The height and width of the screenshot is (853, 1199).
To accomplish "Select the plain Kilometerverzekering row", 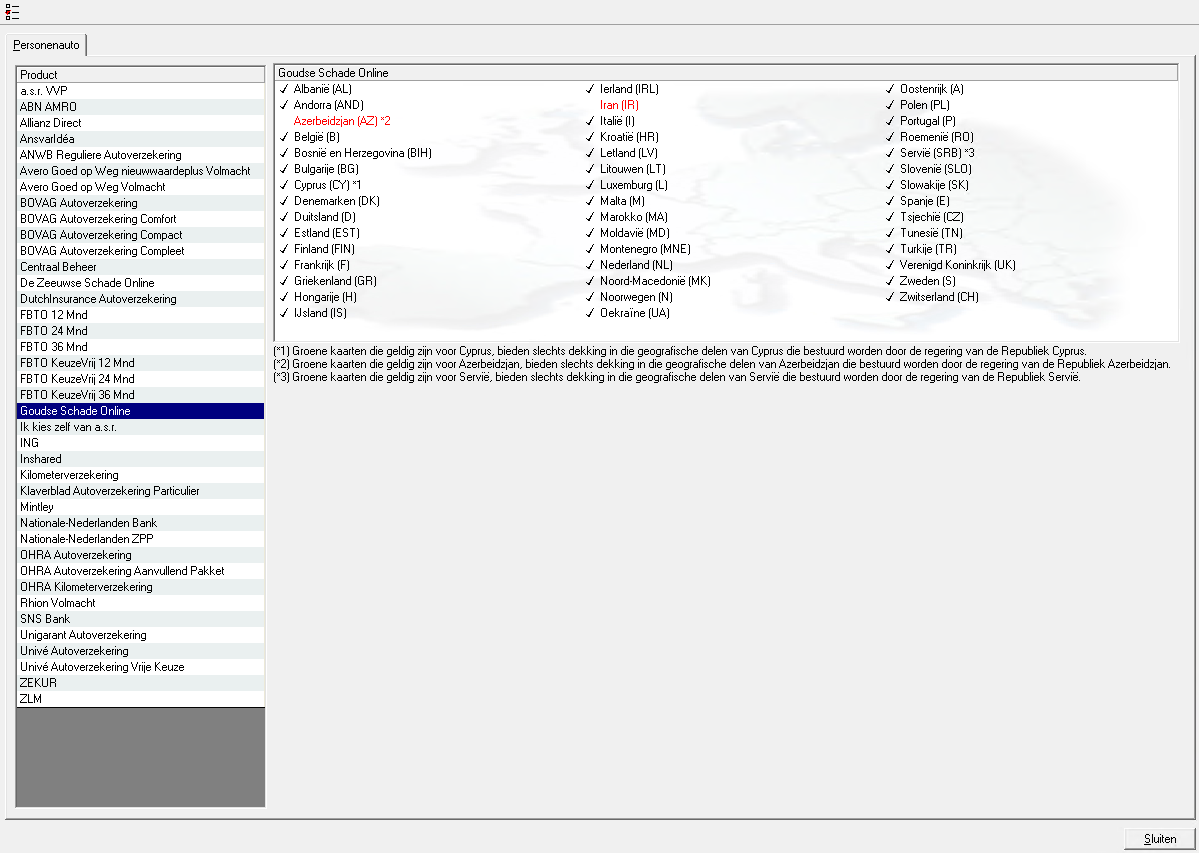I will pos(140,475).
